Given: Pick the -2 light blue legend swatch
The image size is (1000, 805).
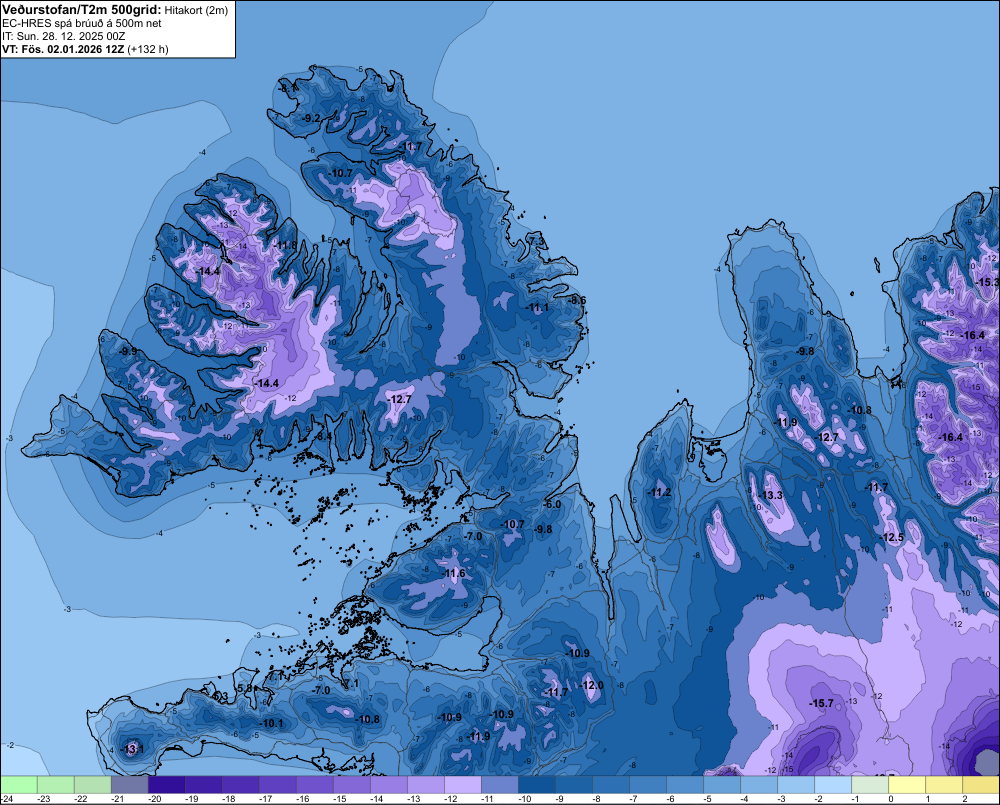Looking at the screenshot, I should click(832, 784).
